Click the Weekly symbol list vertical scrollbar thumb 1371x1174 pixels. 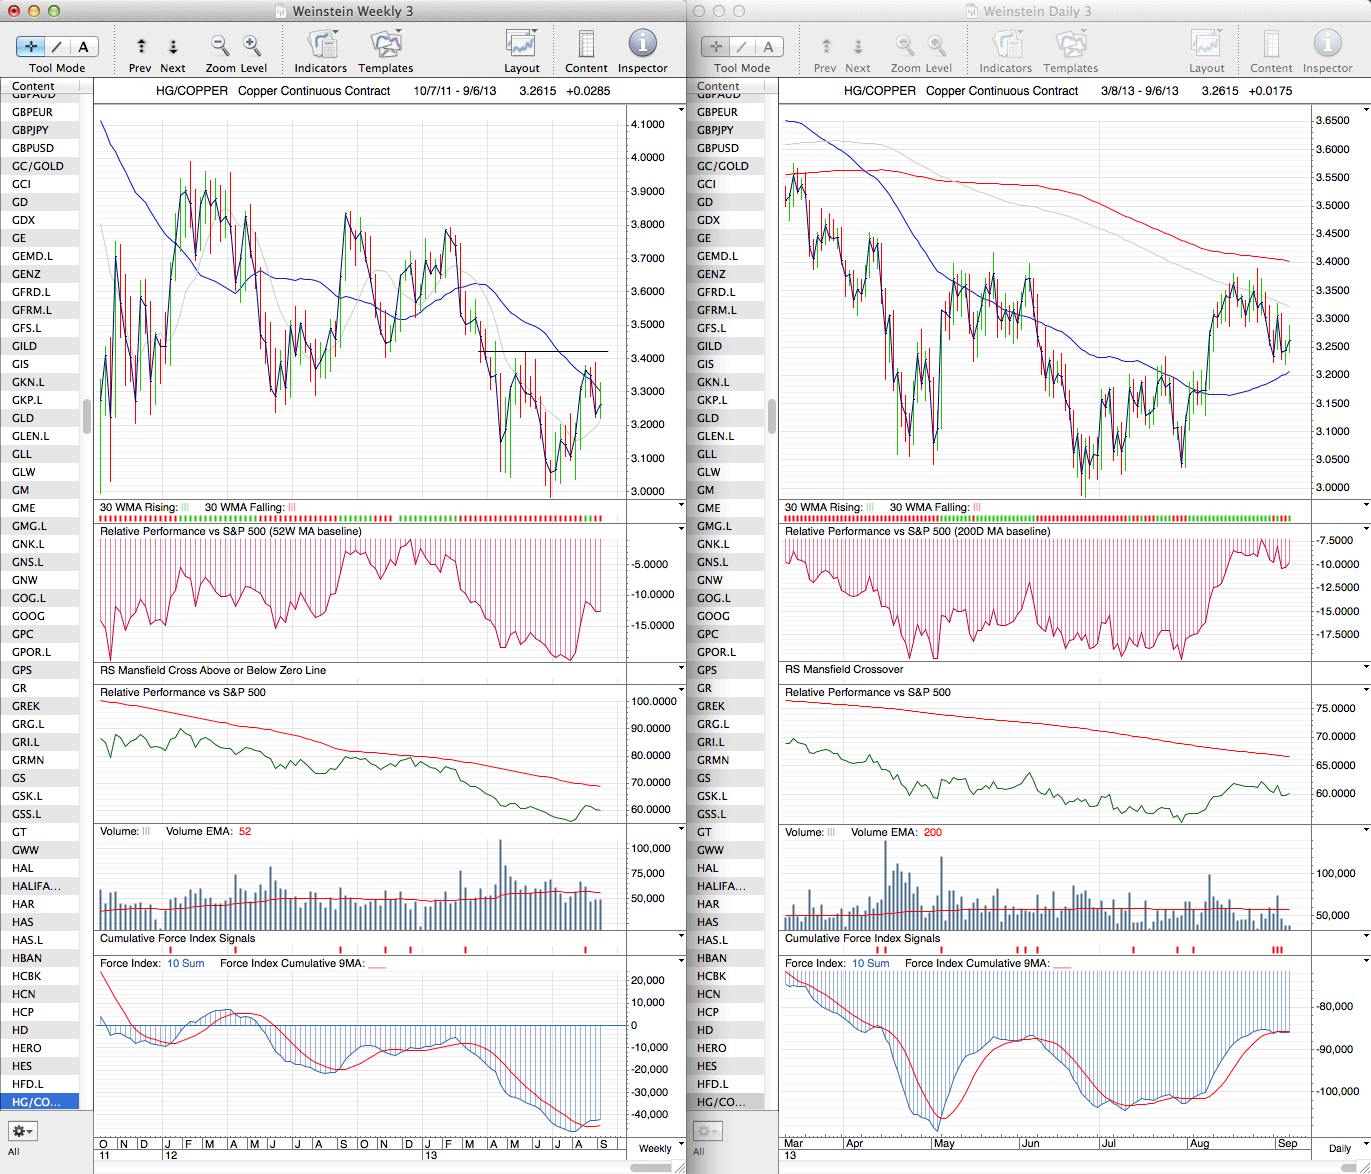pos(87,416)
